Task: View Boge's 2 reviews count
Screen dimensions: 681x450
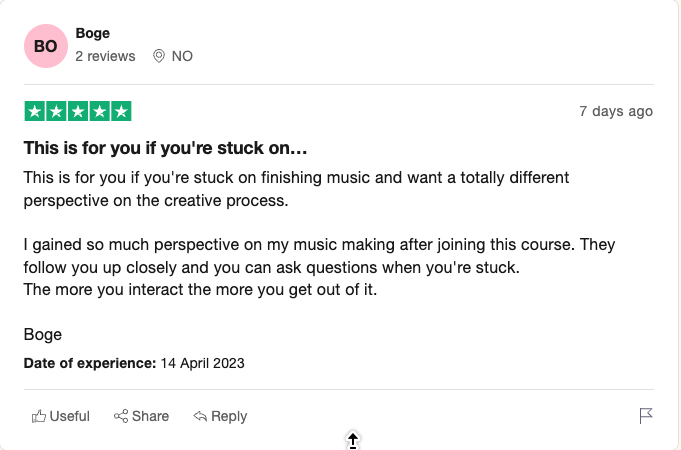Action: point(105,56)
